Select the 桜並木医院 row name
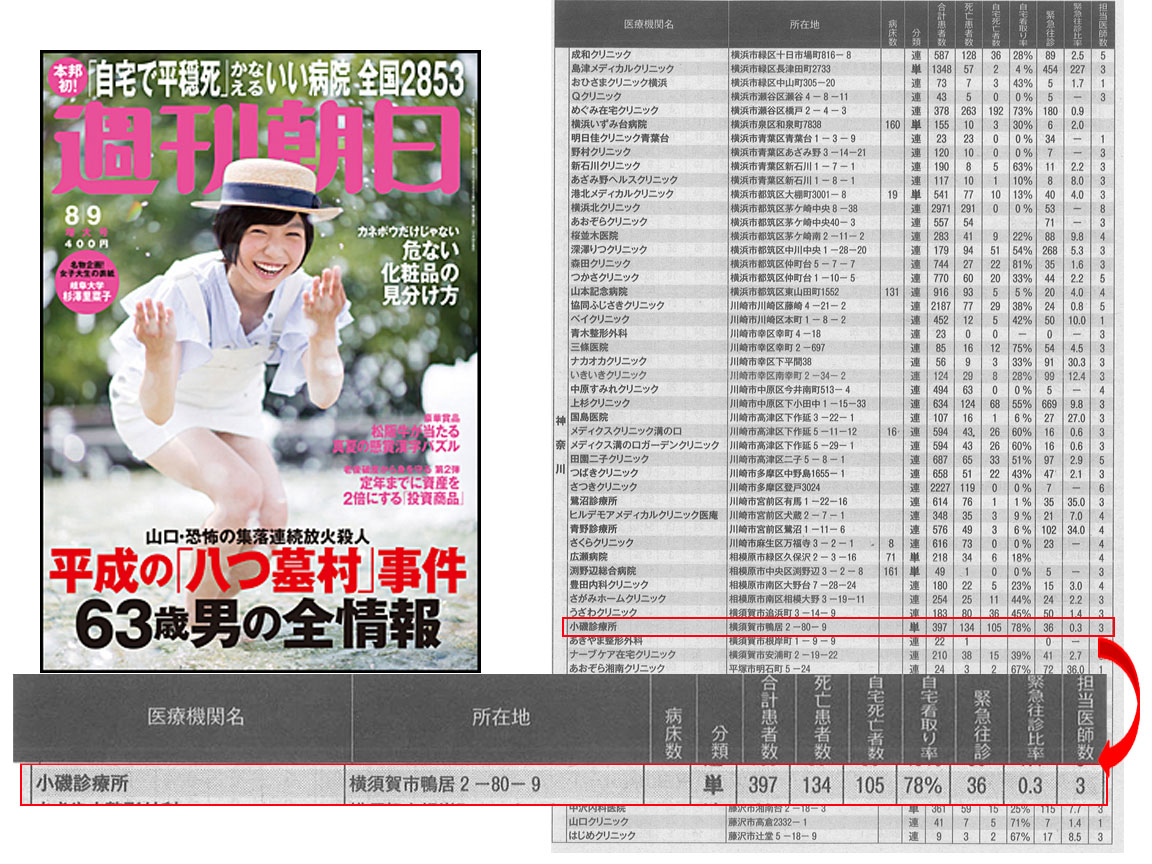Viewport: 1152px width, 864px height. [x=594, y=236]
